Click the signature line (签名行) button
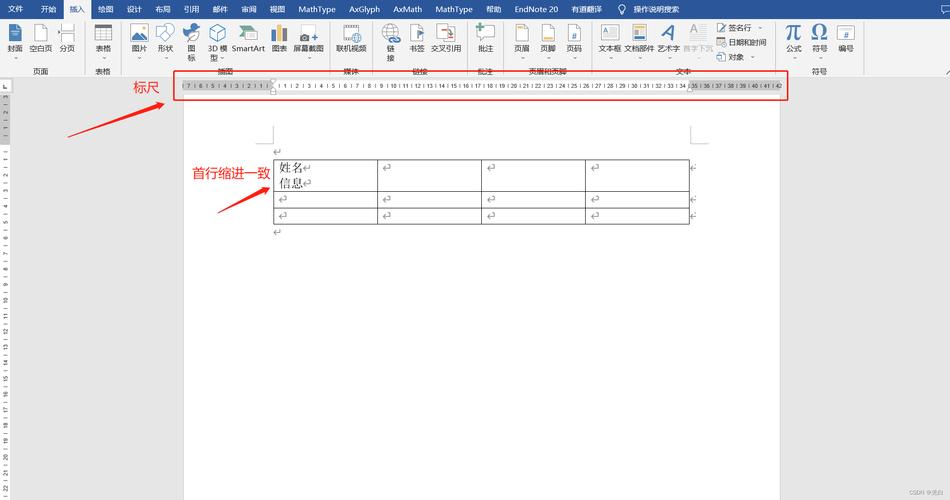 tap(739, 29)
